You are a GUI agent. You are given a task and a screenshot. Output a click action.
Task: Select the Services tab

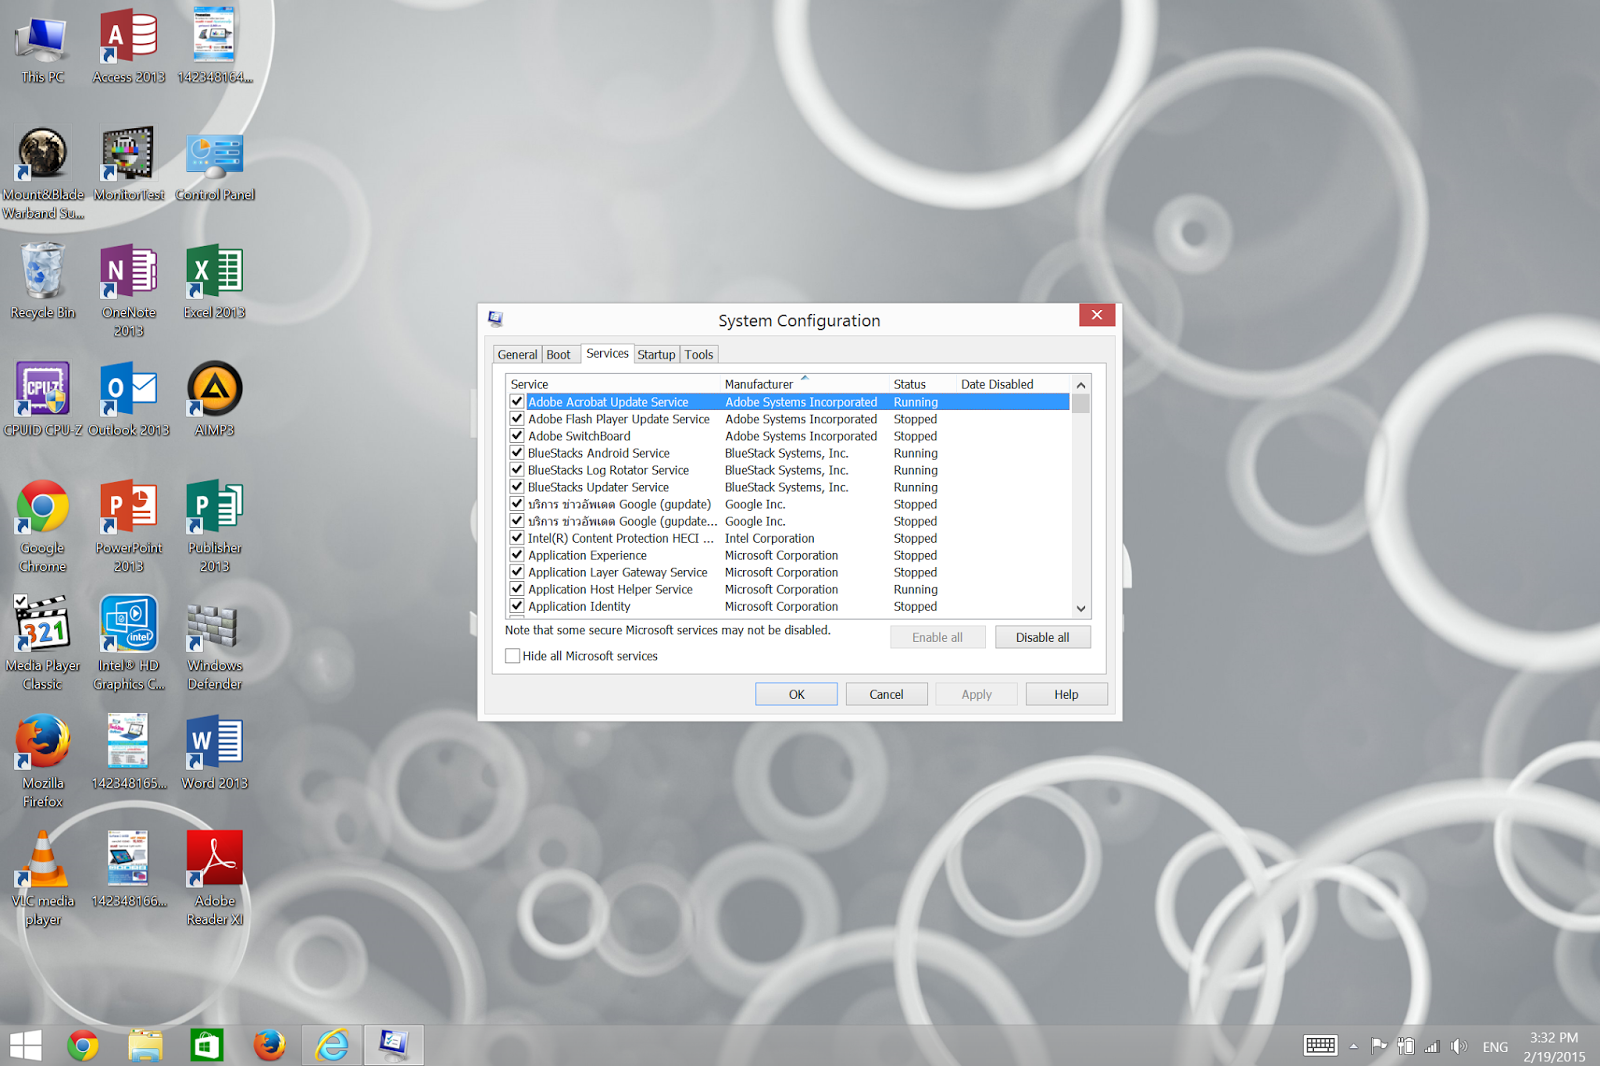[x=607, y=354]
